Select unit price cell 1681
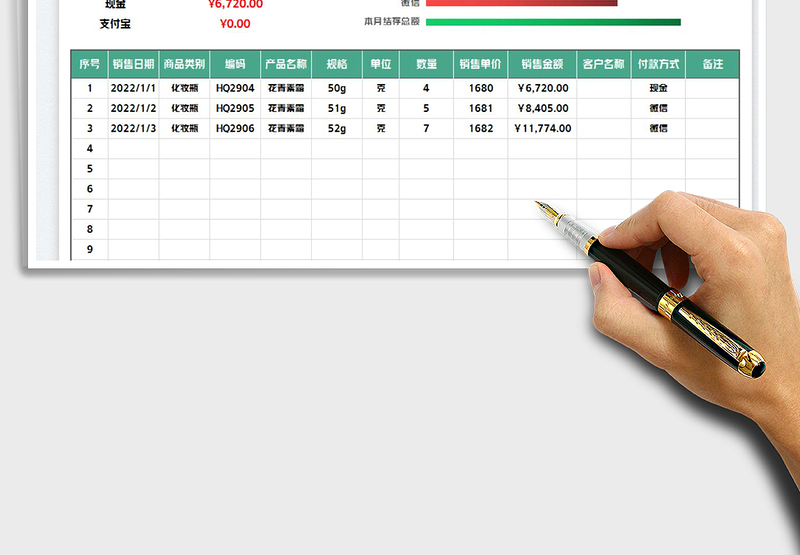The width and height of the screenshot is (800, 555). 480,108
